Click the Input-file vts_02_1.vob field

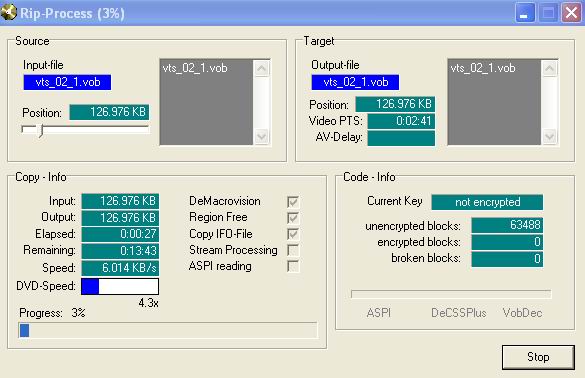pyautogui.click(x=67, y=82)
